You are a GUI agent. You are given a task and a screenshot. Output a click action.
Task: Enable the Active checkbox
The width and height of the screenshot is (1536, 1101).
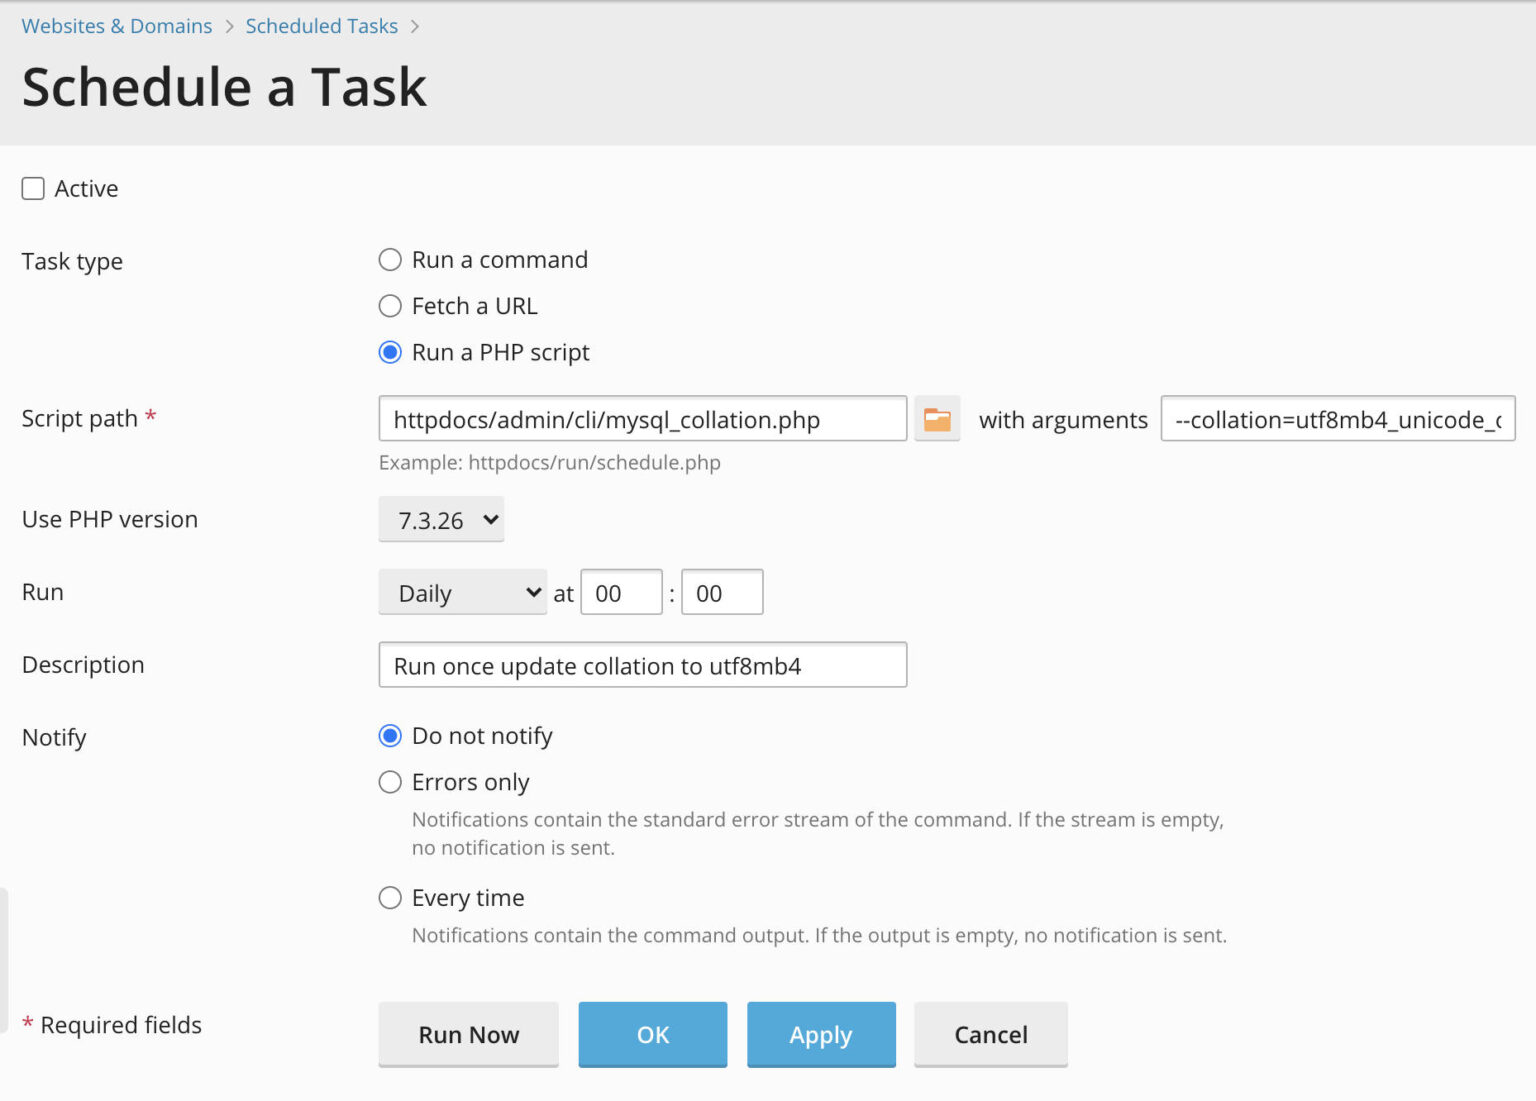point(33,189)
